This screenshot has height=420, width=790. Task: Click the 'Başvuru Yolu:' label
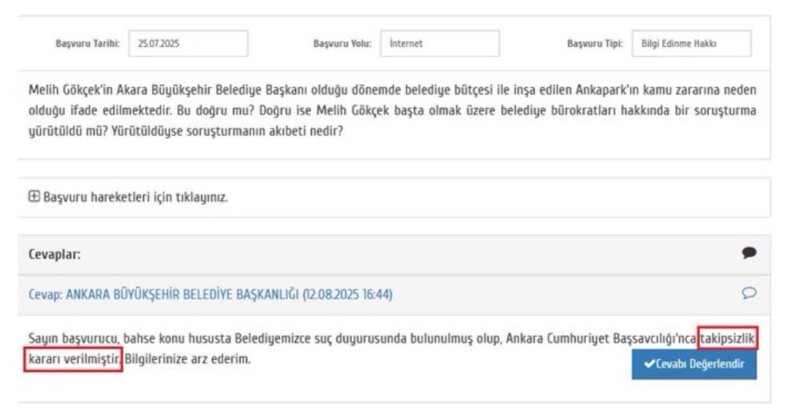[342, 44]
